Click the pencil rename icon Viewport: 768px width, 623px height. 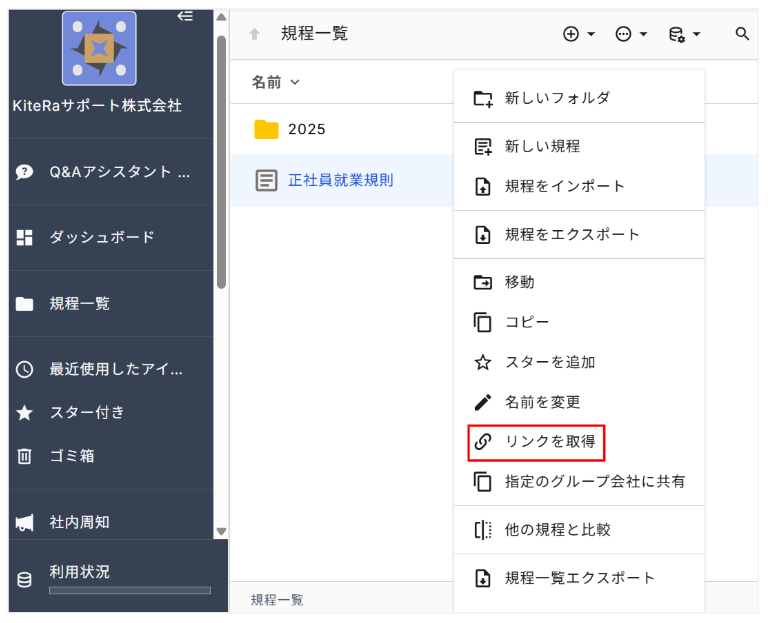pos(483,403)
